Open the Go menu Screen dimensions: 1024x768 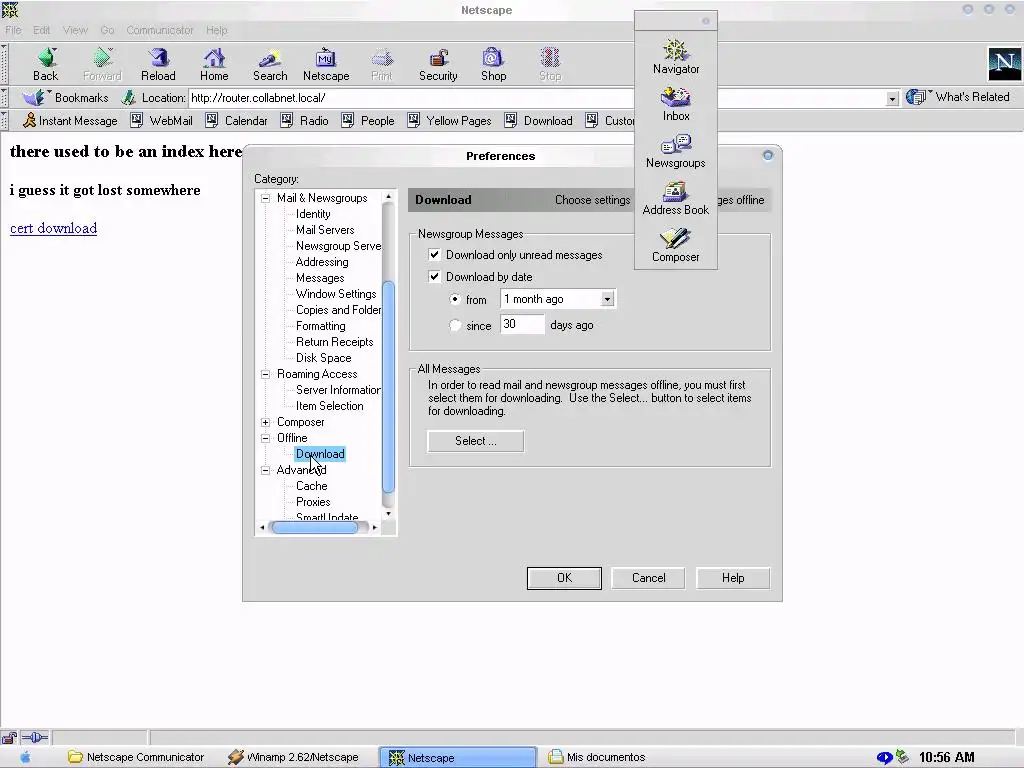click(x=107, y=30)
